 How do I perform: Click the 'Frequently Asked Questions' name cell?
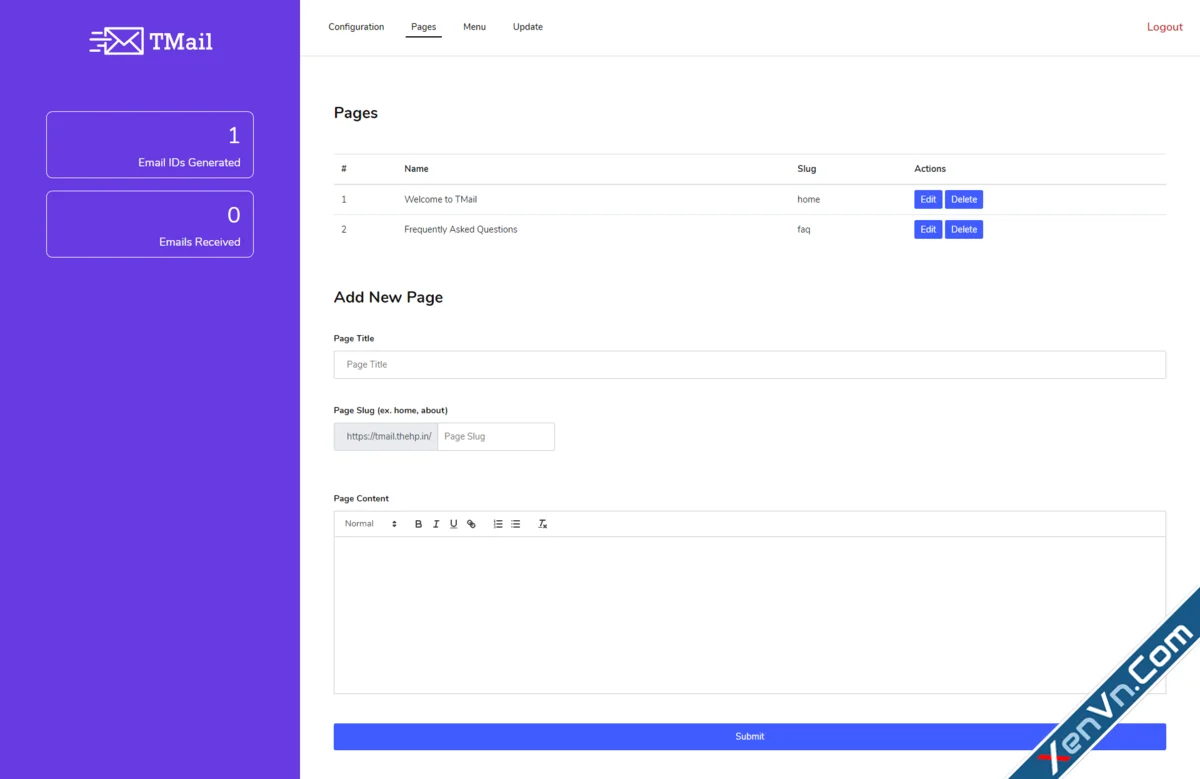click(x=461, y=230)
